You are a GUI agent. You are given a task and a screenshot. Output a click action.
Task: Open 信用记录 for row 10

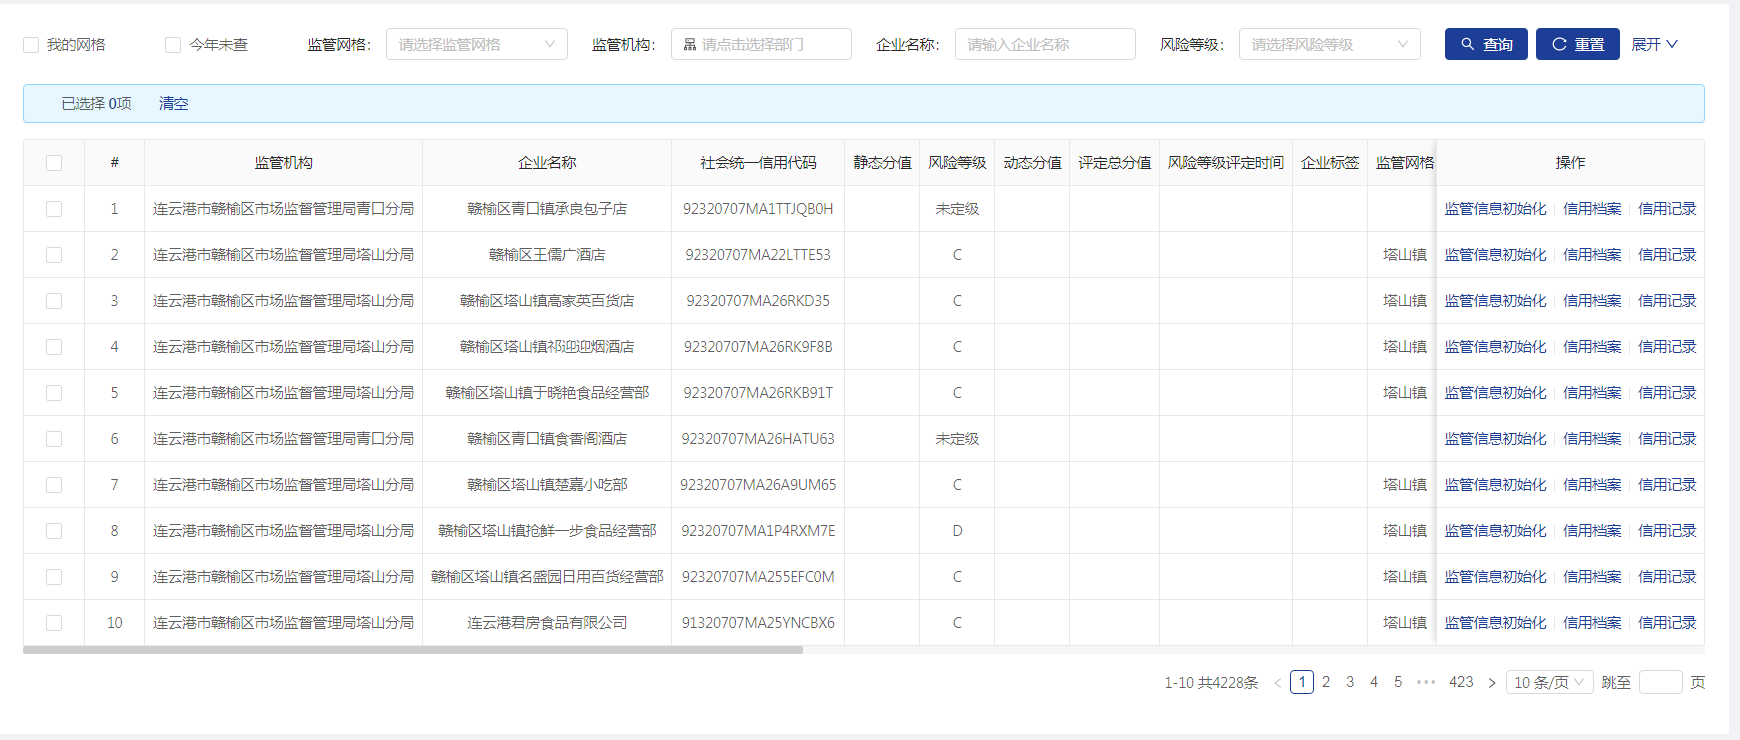(x=1667, y=623)
